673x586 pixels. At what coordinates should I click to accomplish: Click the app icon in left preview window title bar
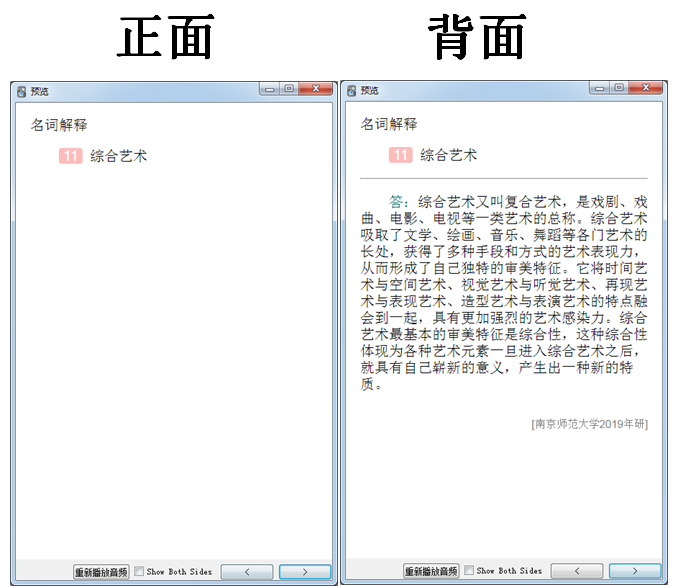(21, 91)
